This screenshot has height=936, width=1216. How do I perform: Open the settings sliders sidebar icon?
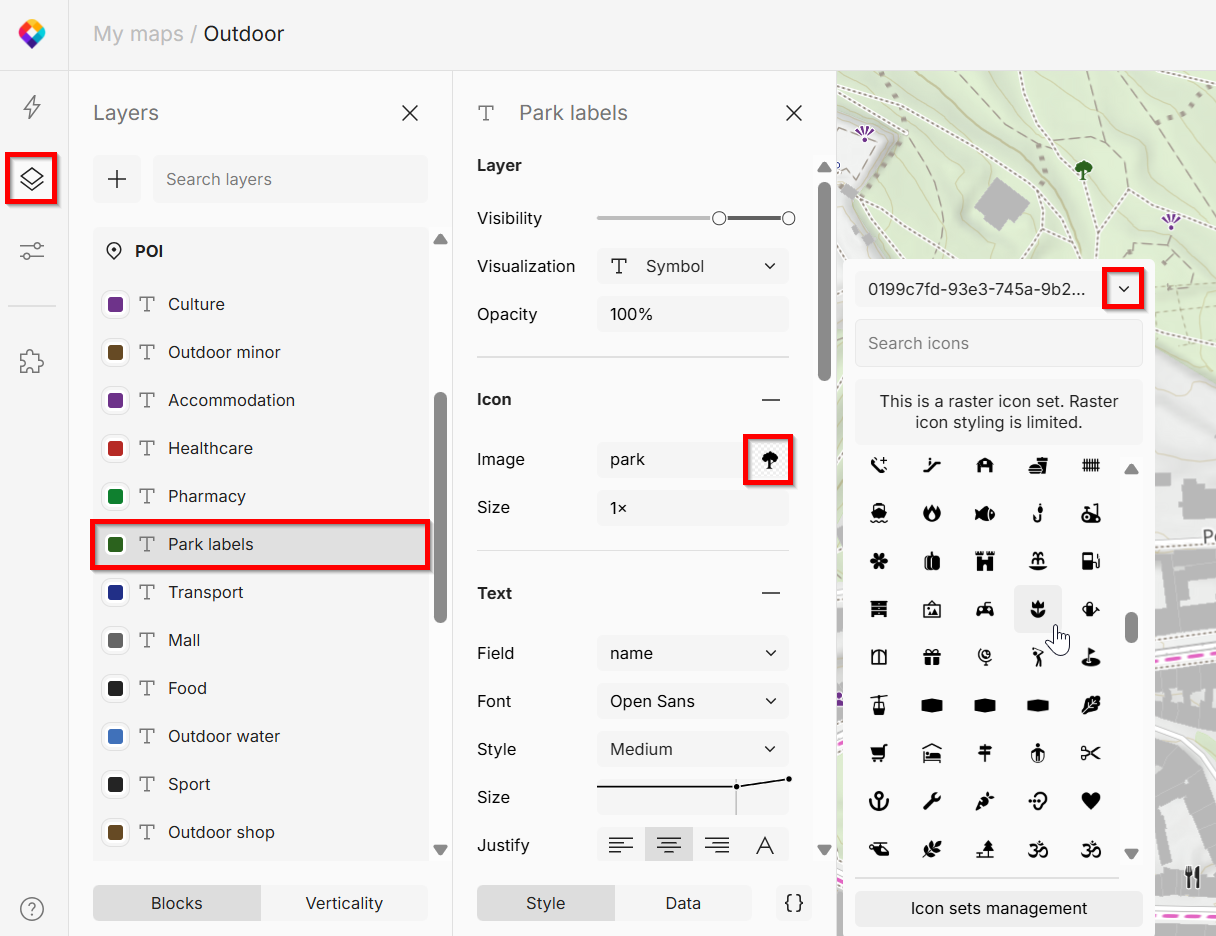[32, 251]
